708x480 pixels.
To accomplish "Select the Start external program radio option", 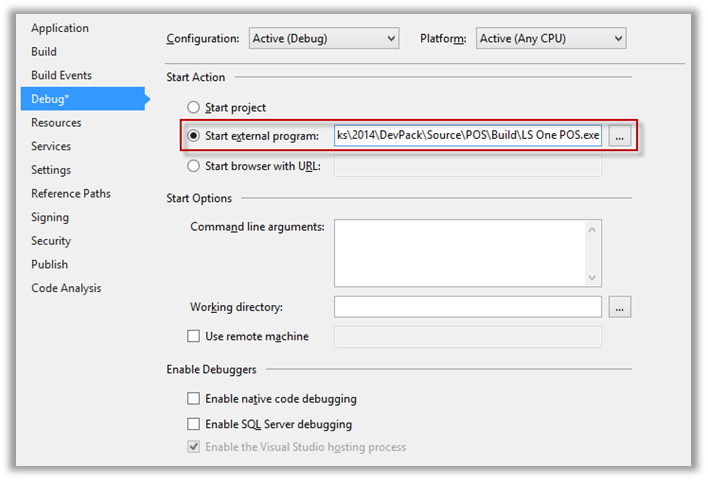I will 193,135.
